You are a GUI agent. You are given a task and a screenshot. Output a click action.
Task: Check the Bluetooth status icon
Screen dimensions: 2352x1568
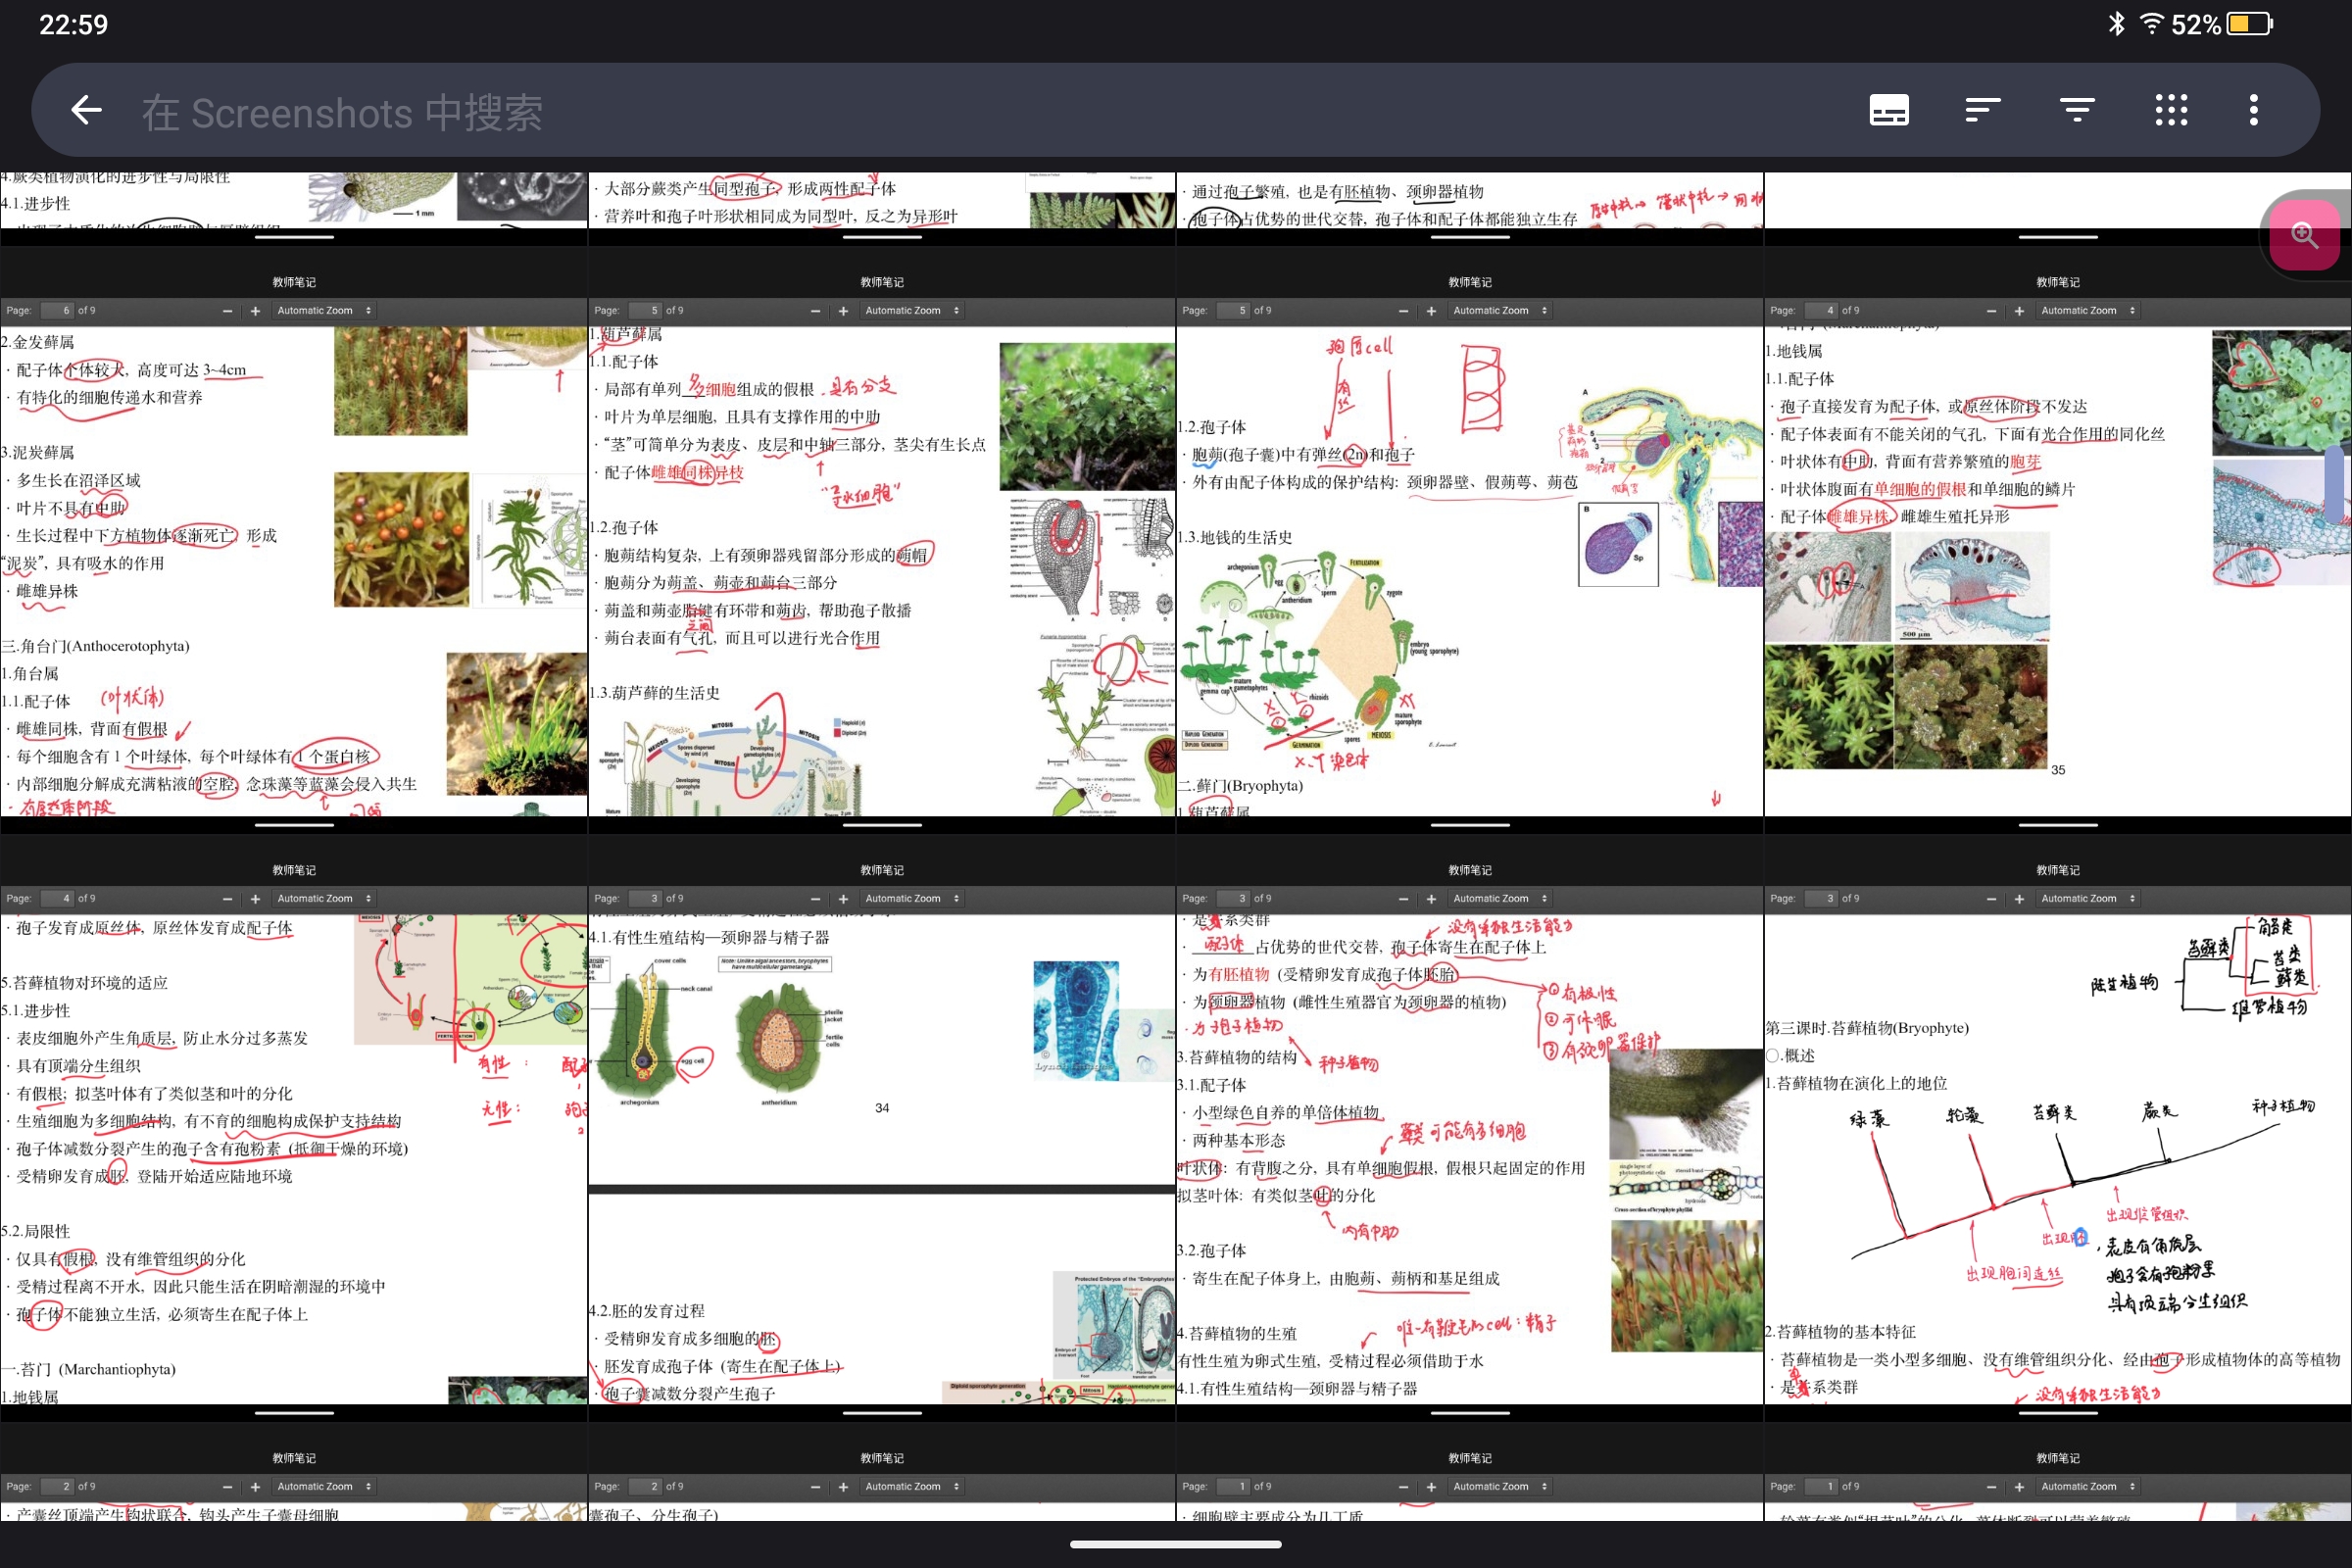pos(2116,24)
